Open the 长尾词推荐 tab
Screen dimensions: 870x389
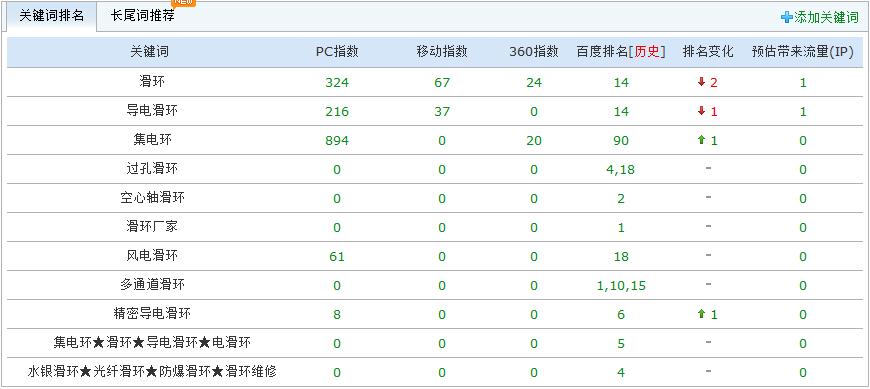coord(143,16)
